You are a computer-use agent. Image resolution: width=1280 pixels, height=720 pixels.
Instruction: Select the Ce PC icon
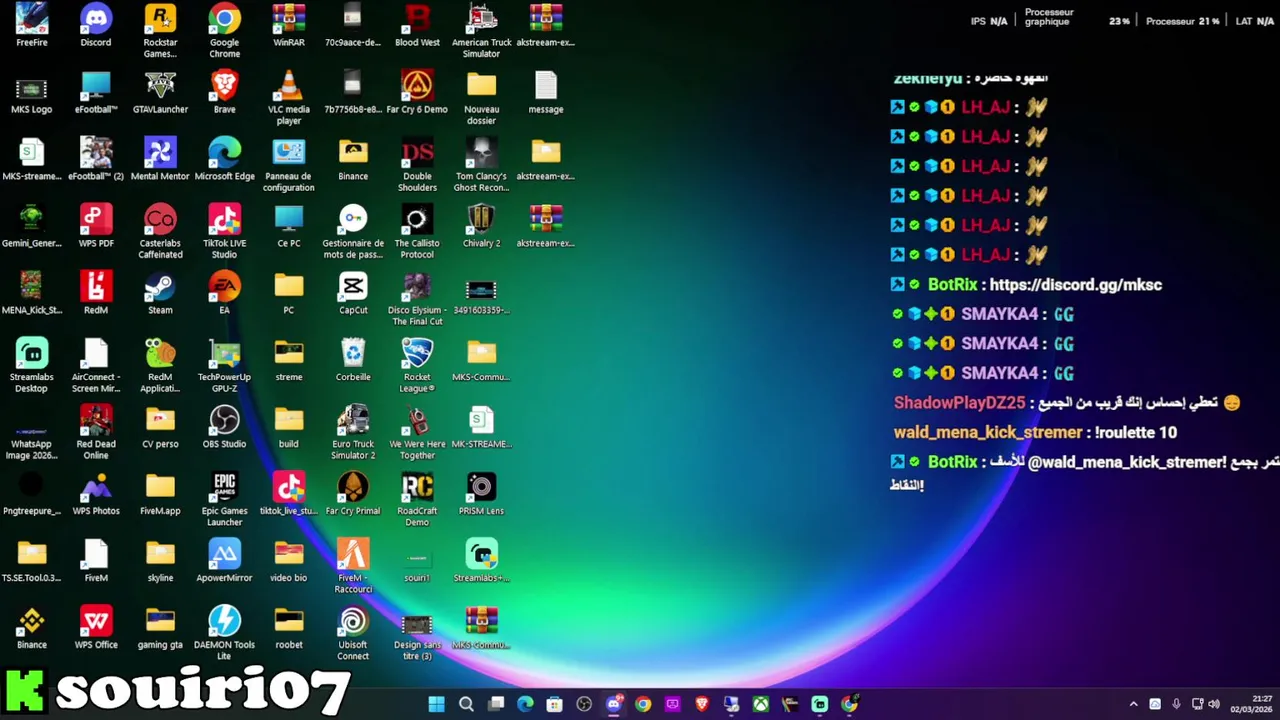pyautogui.click(x=289, y=226)
